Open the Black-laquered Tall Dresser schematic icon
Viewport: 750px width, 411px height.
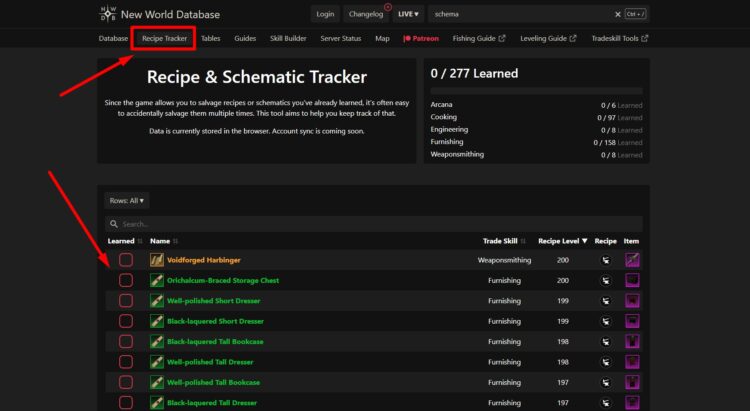[x=156, y=403]
